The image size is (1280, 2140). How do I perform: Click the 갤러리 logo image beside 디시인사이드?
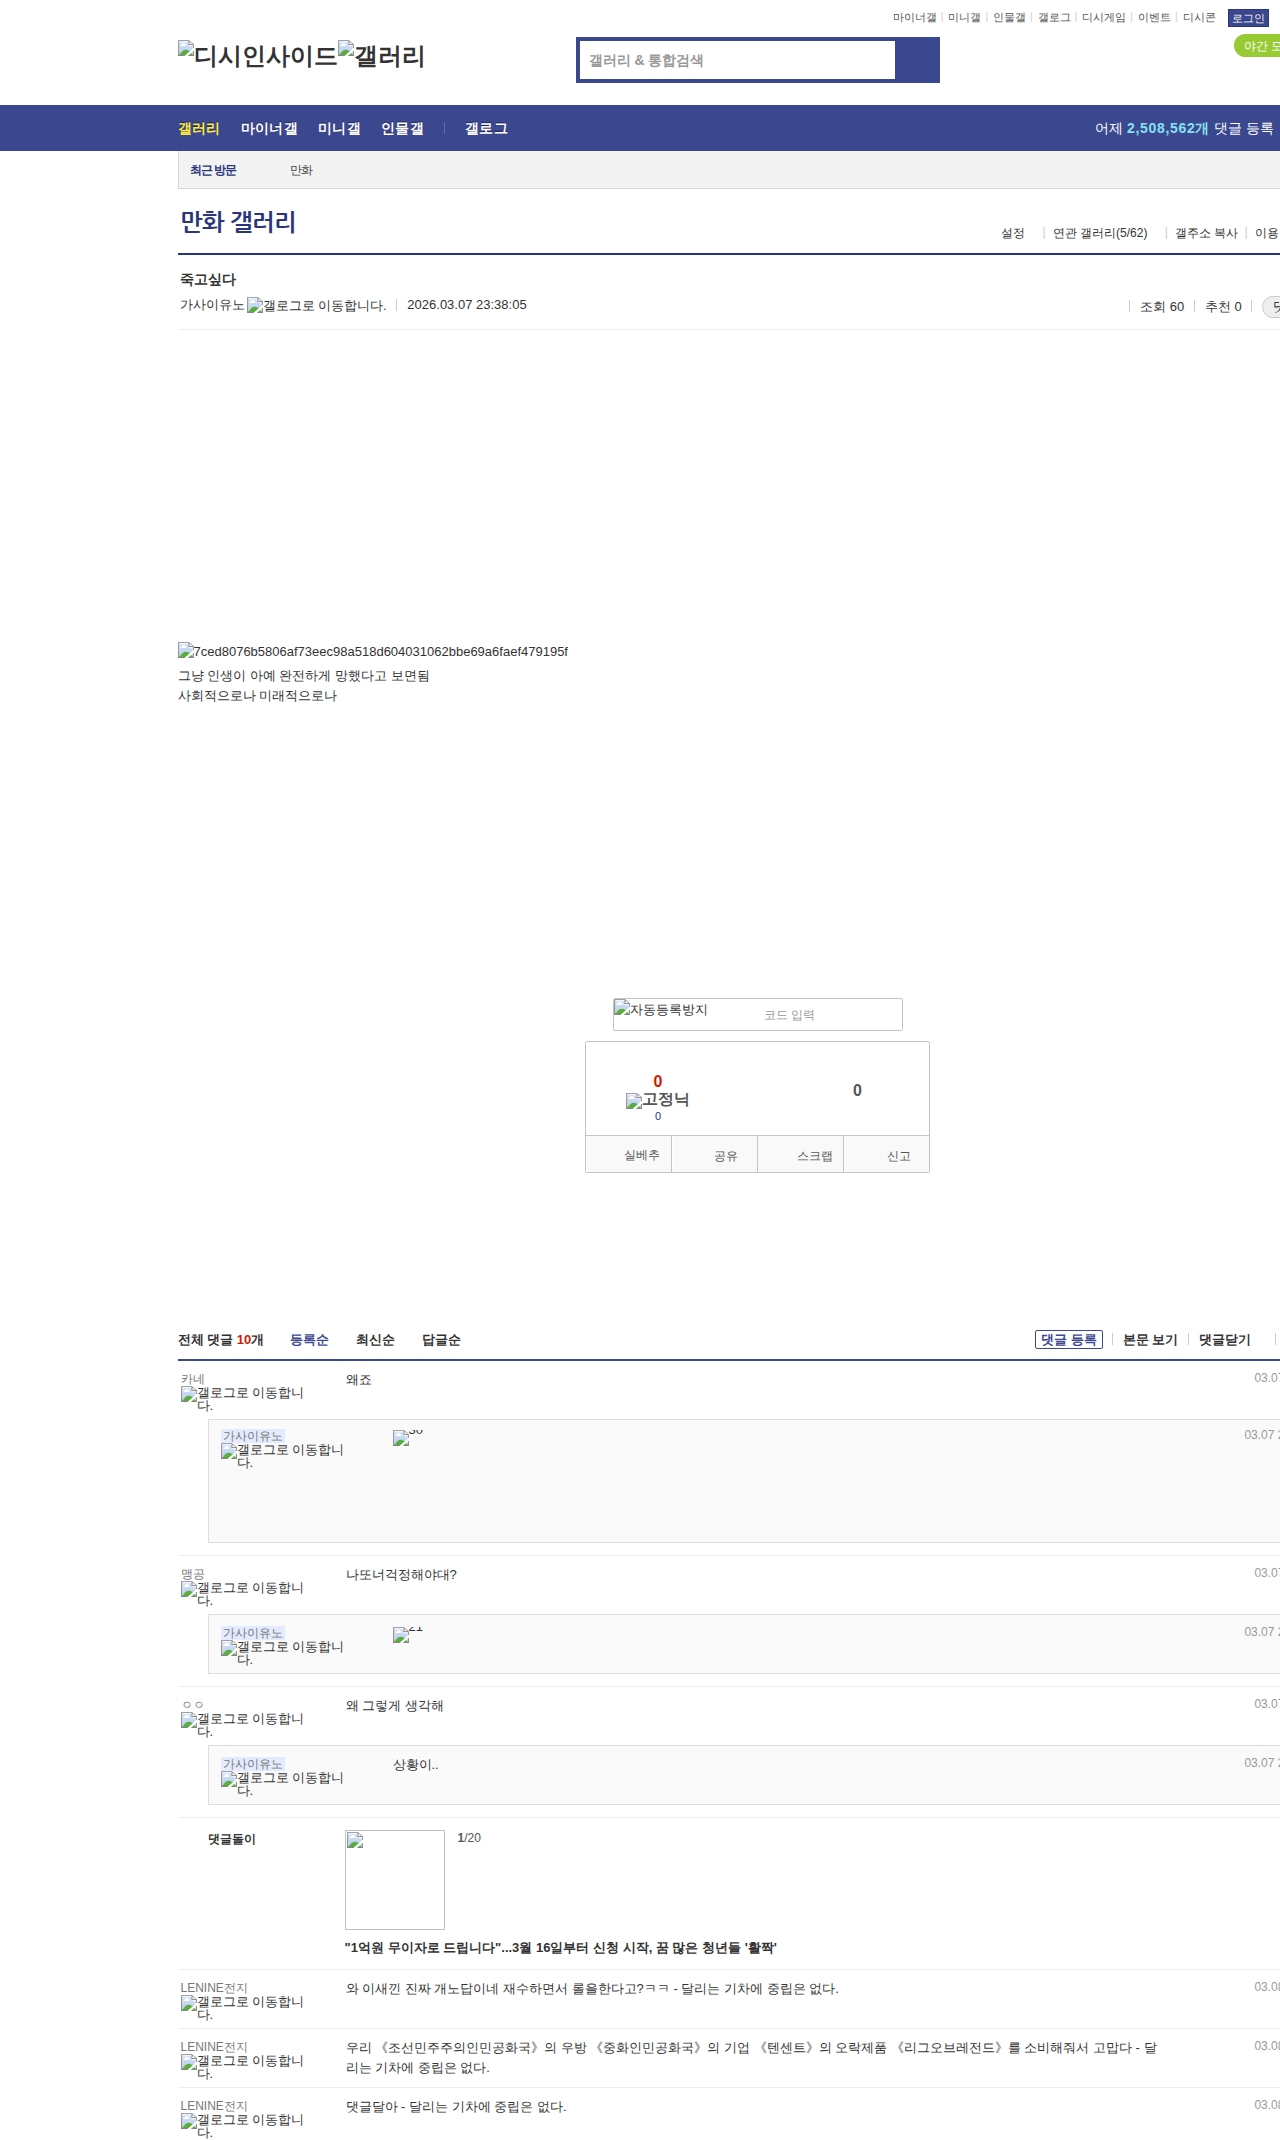point(382,56)
